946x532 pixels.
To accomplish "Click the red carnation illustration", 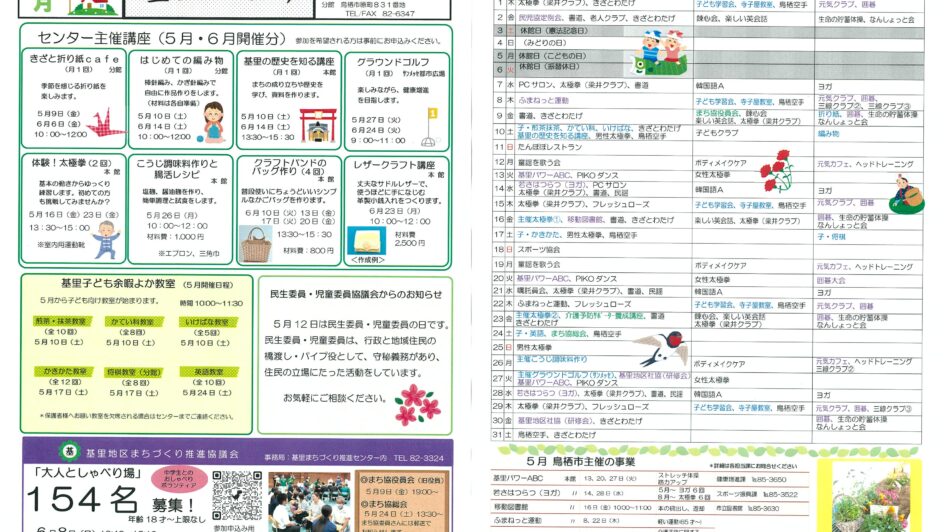I will (776, 171).
